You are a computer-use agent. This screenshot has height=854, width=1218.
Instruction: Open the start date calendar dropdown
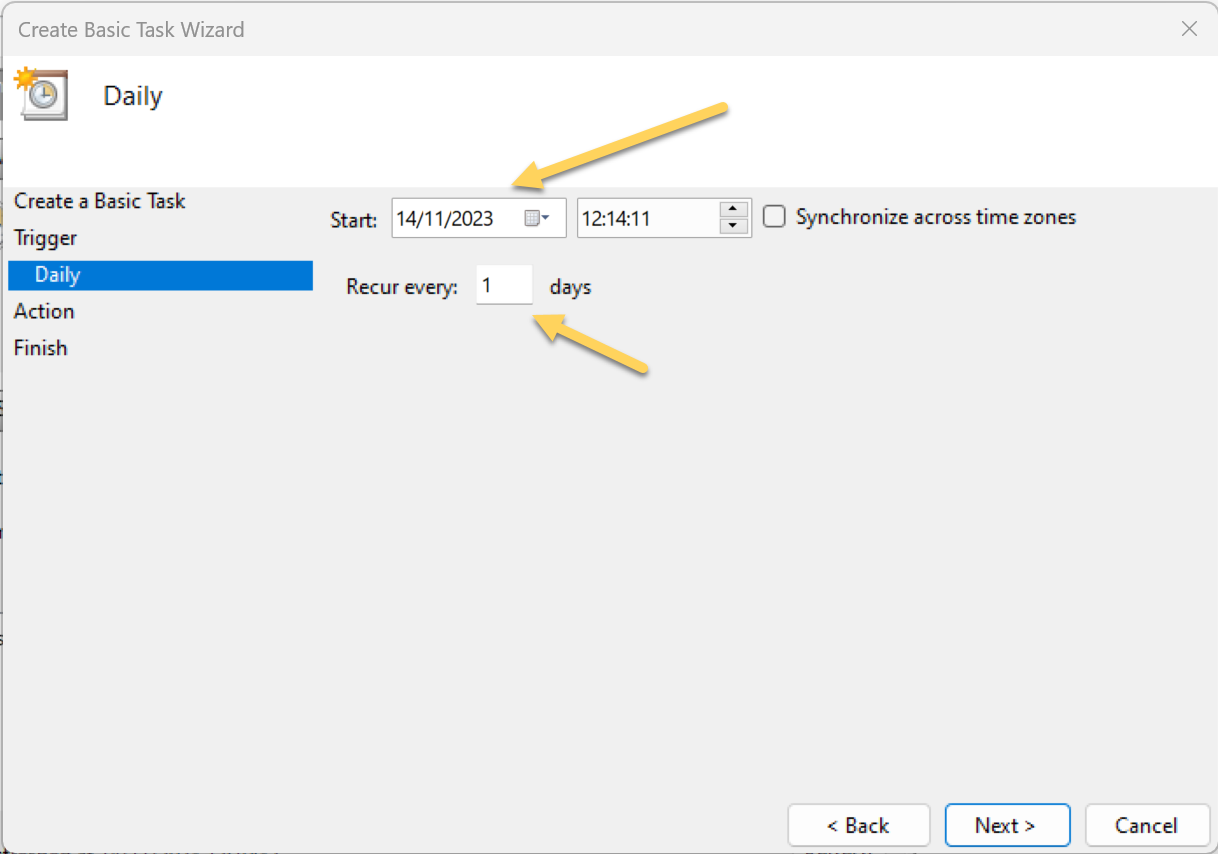pyautogui.click(x=538, y=218)
